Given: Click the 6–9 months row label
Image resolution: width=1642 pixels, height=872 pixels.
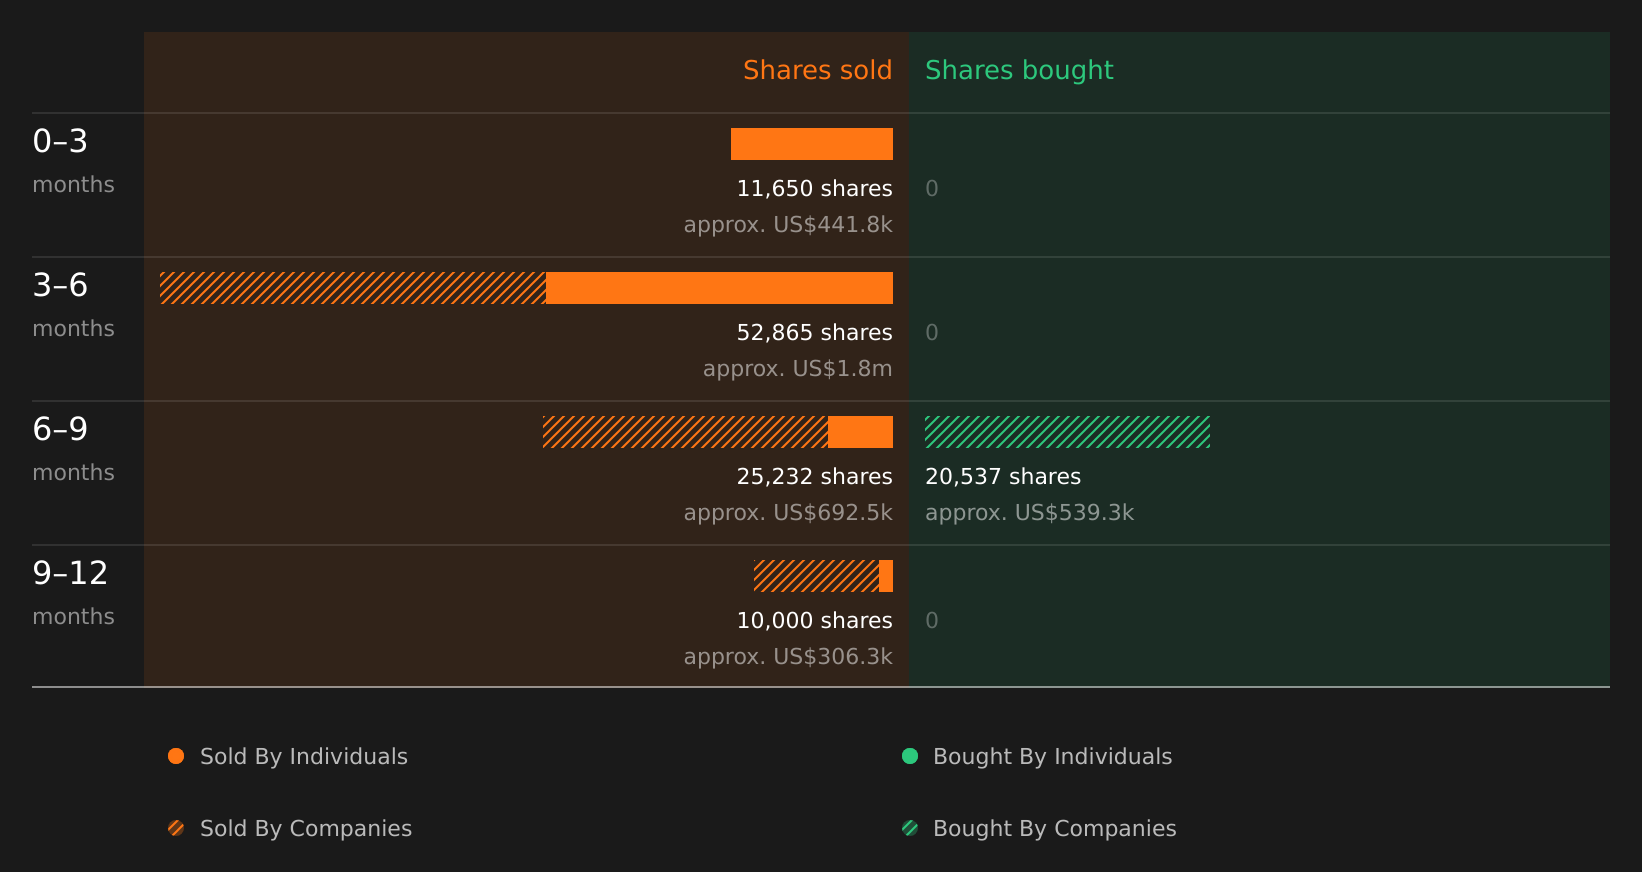Looking at the screenshot, I should pyautogui.click(x=73, y=450).
